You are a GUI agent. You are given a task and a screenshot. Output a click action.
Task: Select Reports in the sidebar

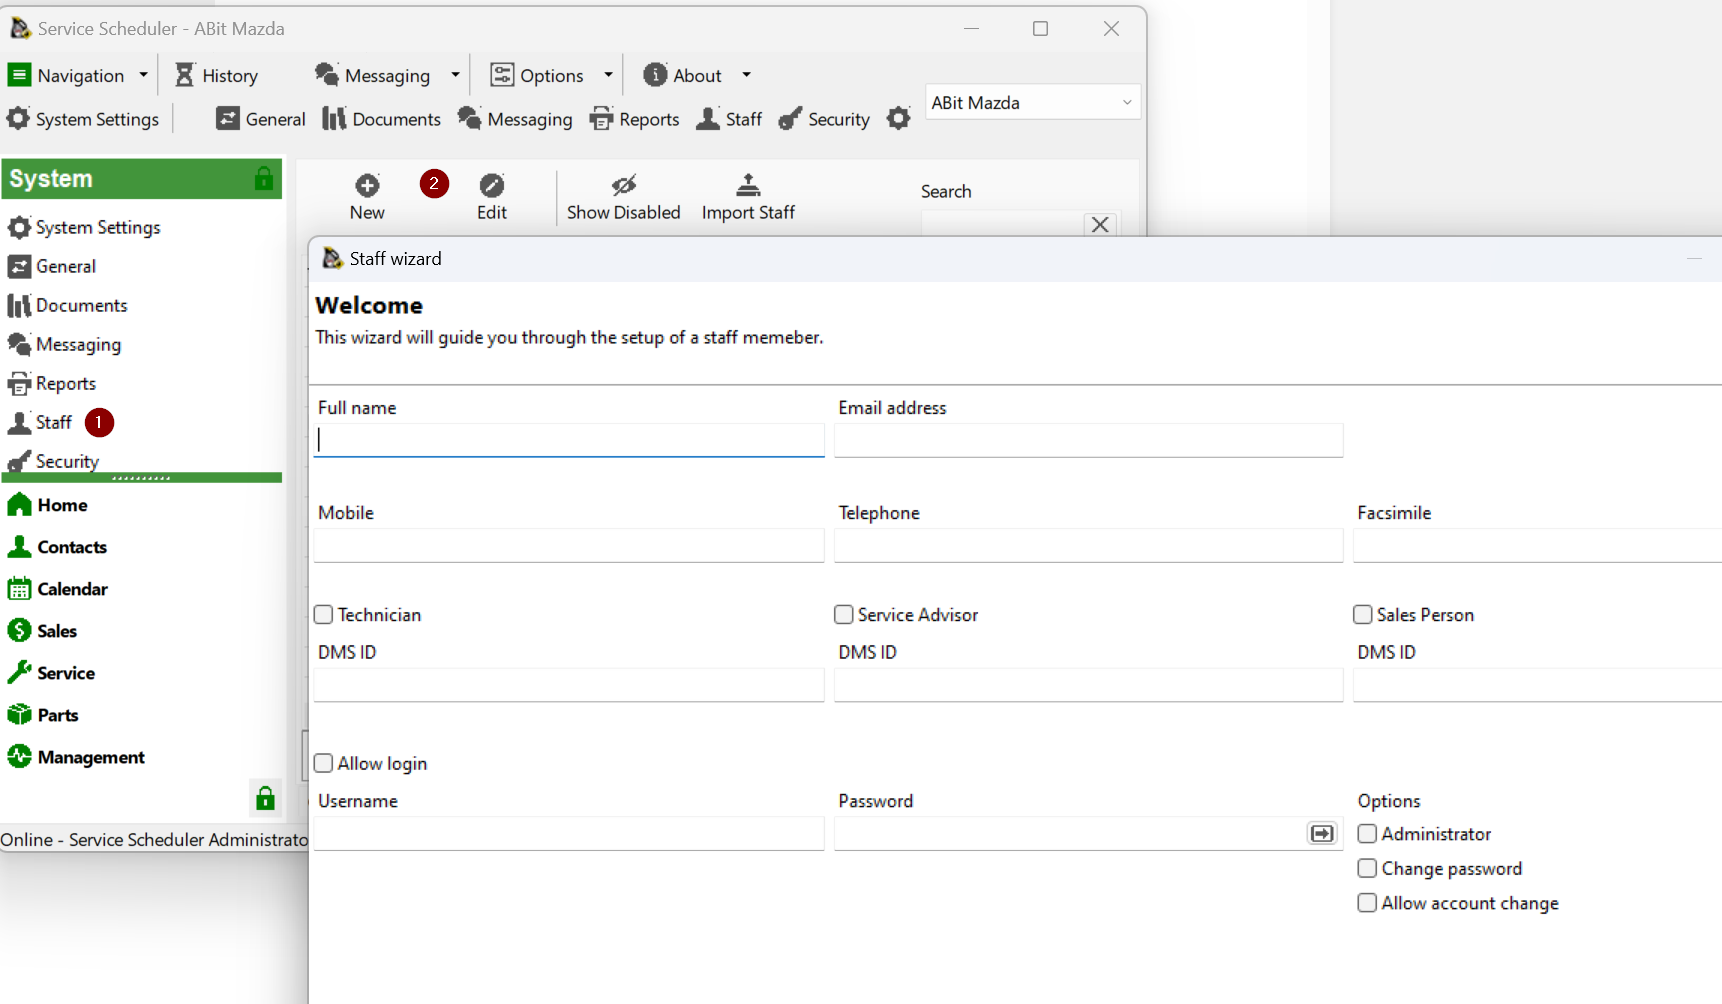[x=52, y=383]
